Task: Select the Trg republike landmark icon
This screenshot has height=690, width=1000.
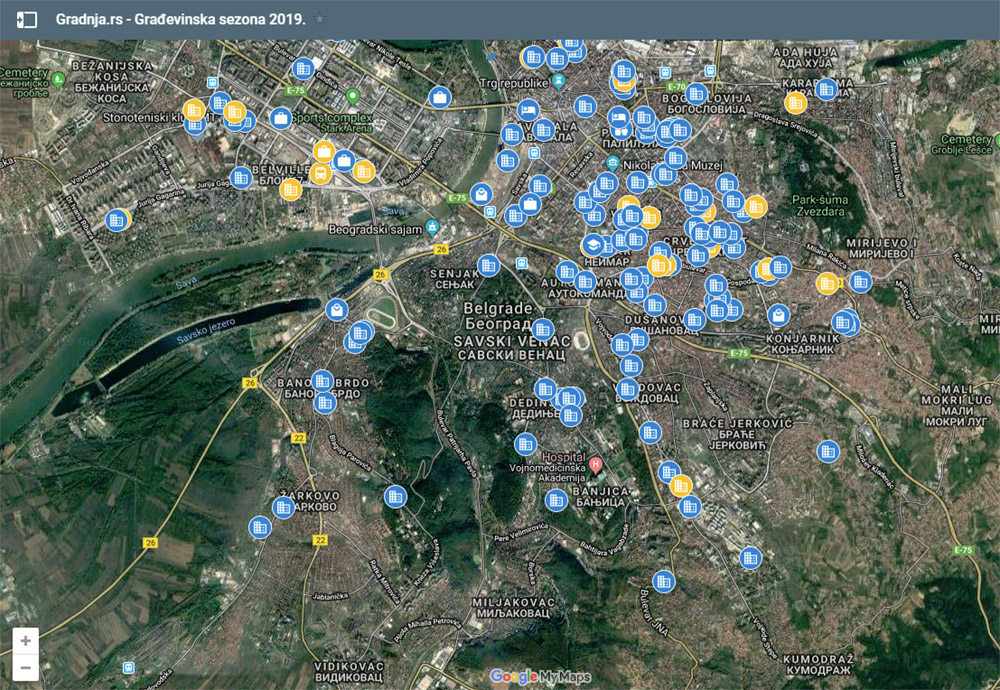Action: pos(559,82)
